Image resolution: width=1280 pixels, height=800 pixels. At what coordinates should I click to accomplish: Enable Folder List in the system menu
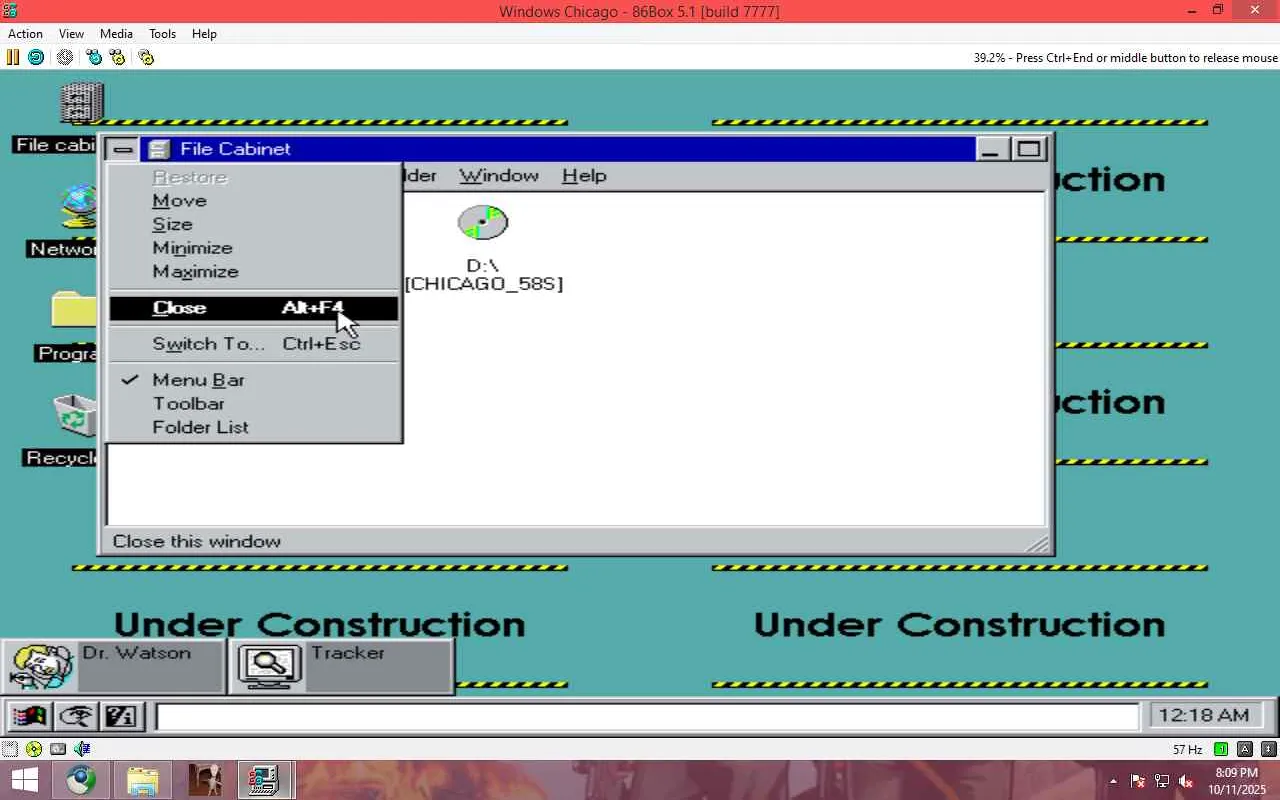point(254,427)
